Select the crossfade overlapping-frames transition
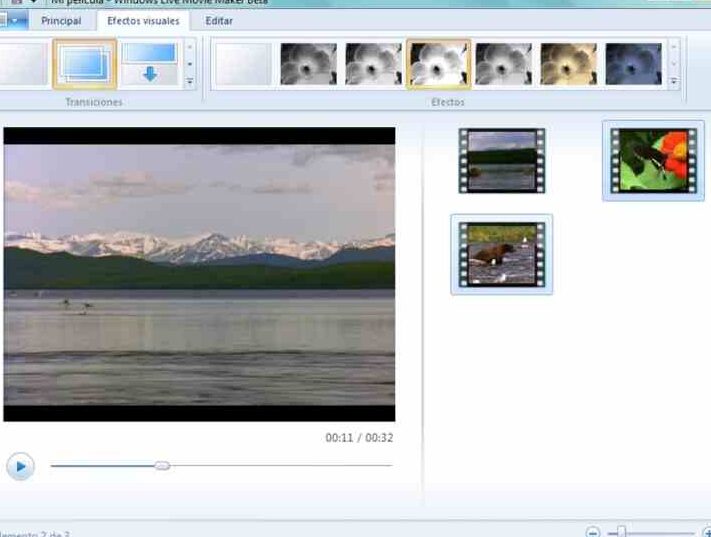Viewport: 711px width, 537px height. tap(85, 64)
